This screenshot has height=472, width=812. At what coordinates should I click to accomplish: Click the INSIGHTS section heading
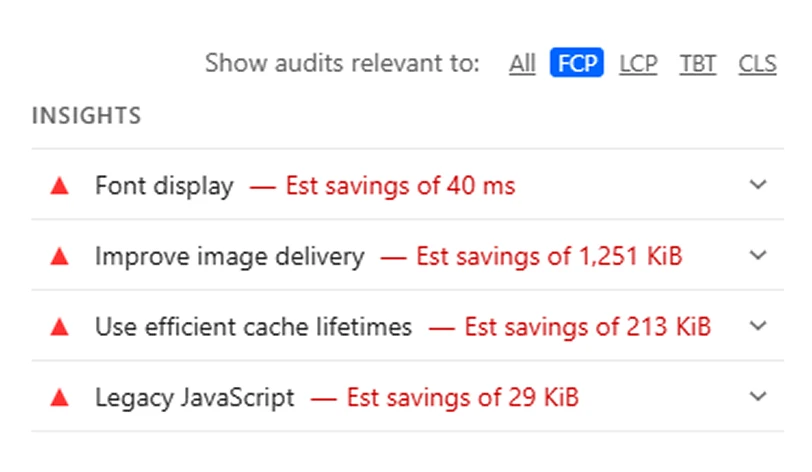coord(86,116)
